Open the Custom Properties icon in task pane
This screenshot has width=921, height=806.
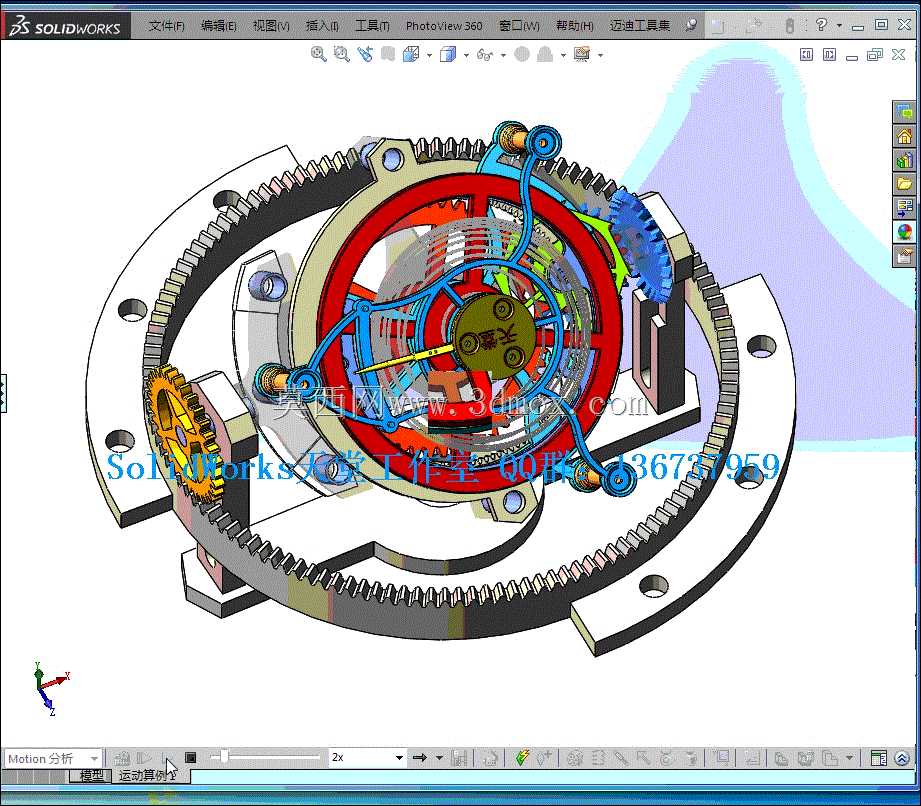point(905,256)
